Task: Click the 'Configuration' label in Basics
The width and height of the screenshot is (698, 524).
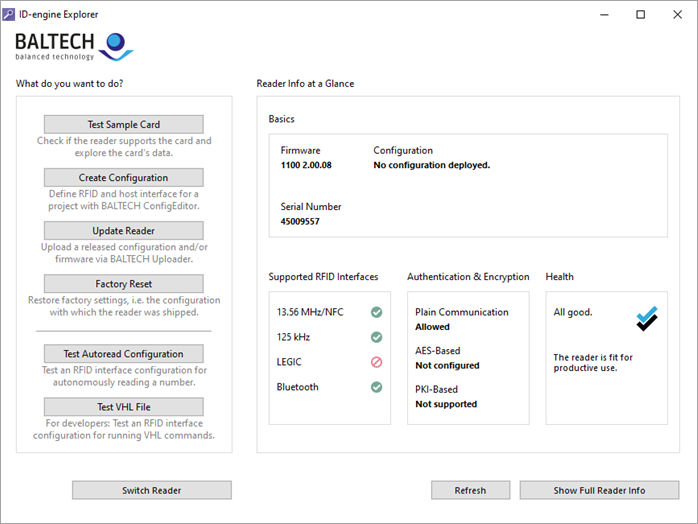Action: (403, 150)
